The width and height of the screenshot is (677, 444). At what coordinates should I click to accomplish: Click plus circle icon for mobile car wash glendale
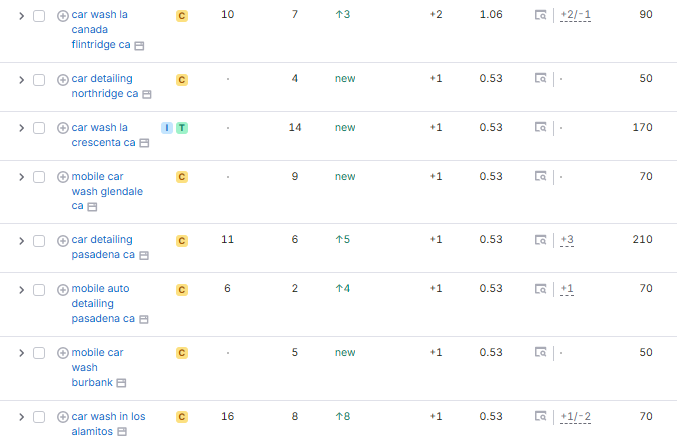63,177
